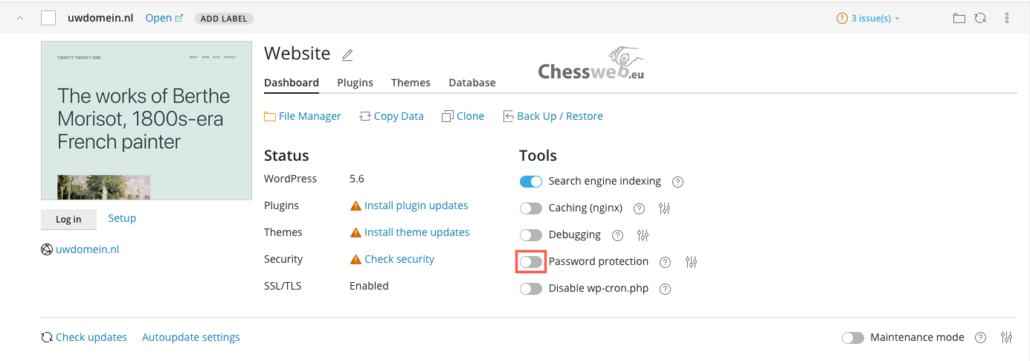Turn off Search engine indexing toggle

[531, 181]
